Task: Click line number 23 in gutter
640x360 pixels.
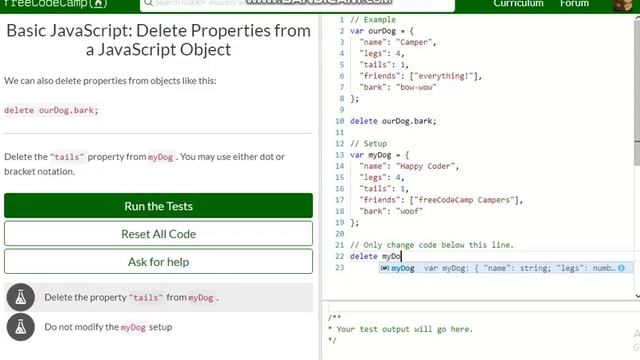Action: click(340, 267)
